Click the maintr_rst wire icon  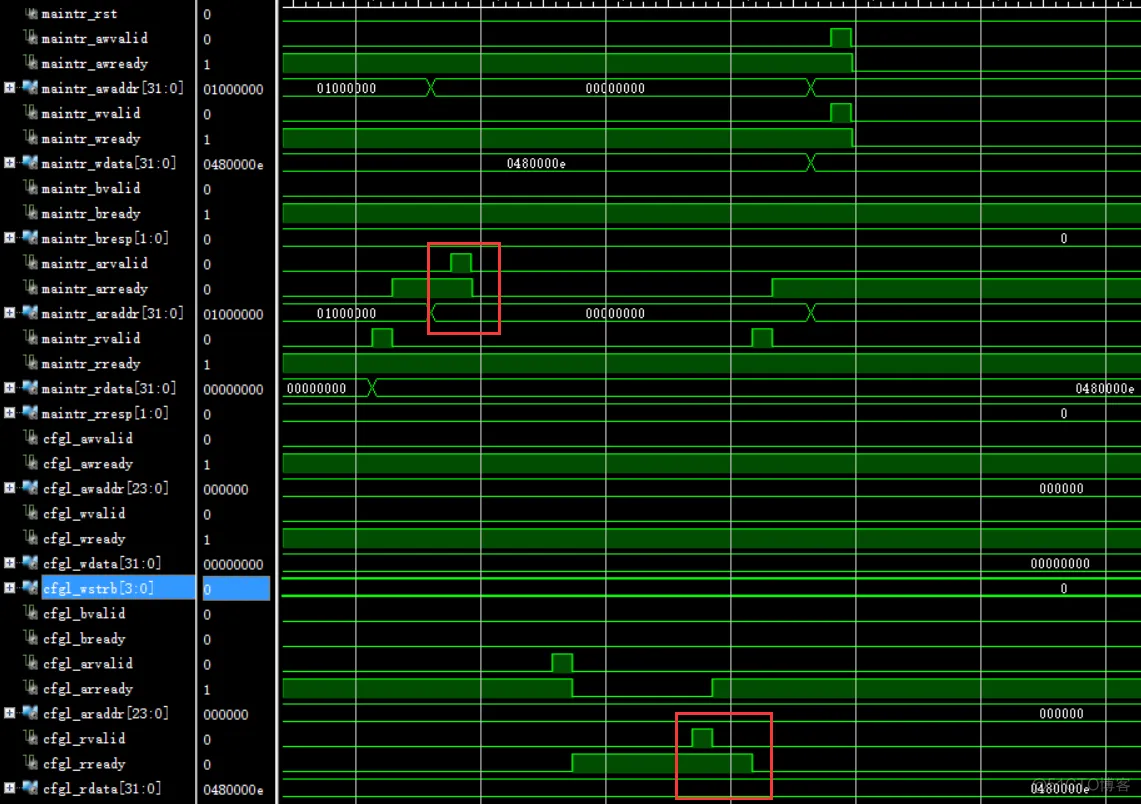click(x=31, y=13)
